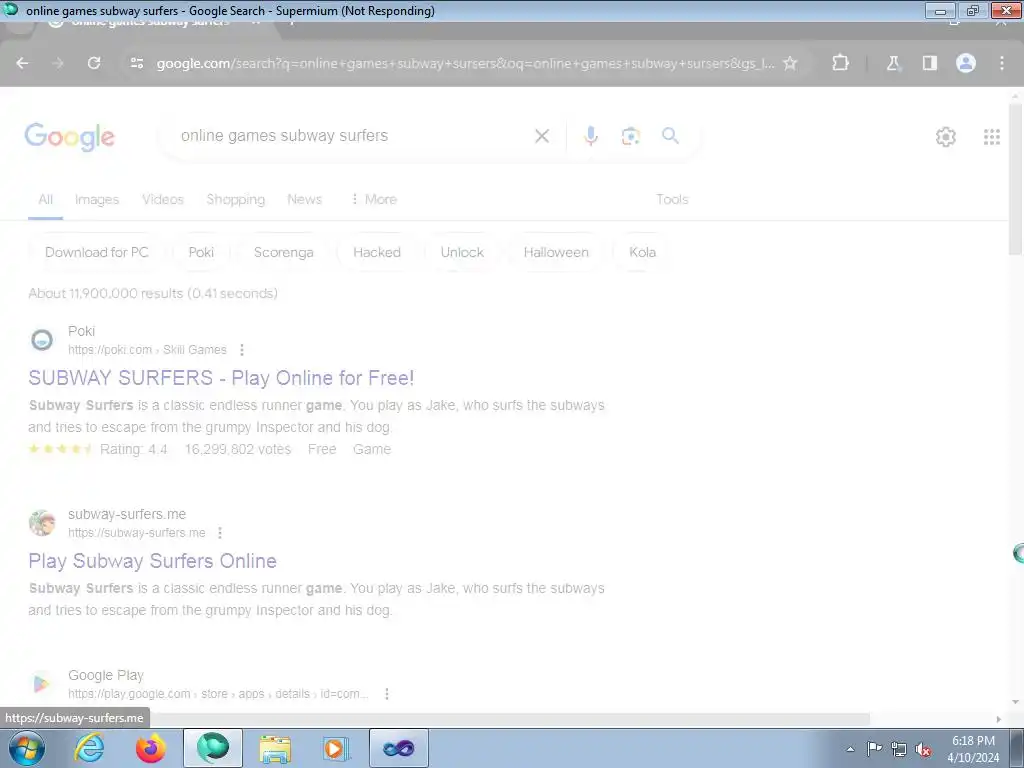Reload the page with refresh icon
The width and height of the screenshot is (1024, 768).
click(94, 63)
